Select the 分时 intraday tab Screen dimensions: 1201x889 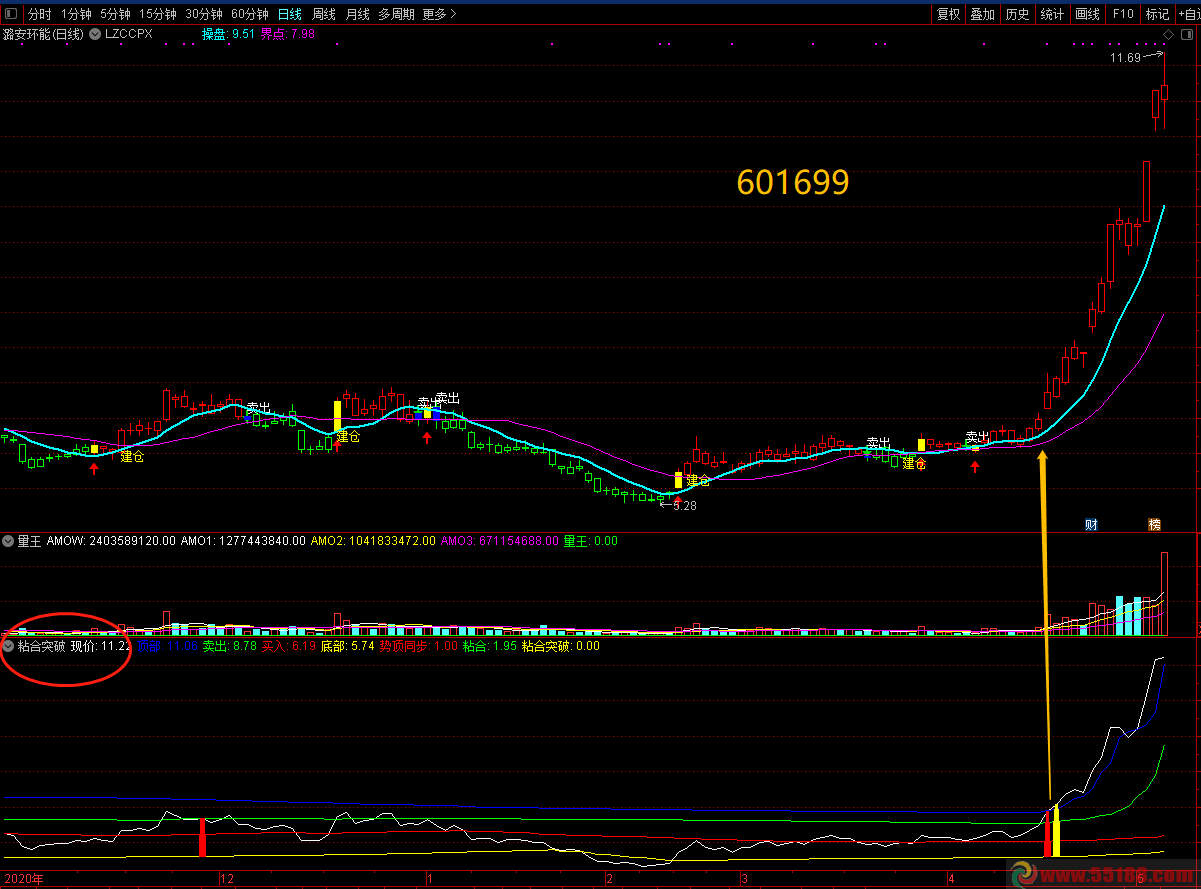[x=39, y=14]
